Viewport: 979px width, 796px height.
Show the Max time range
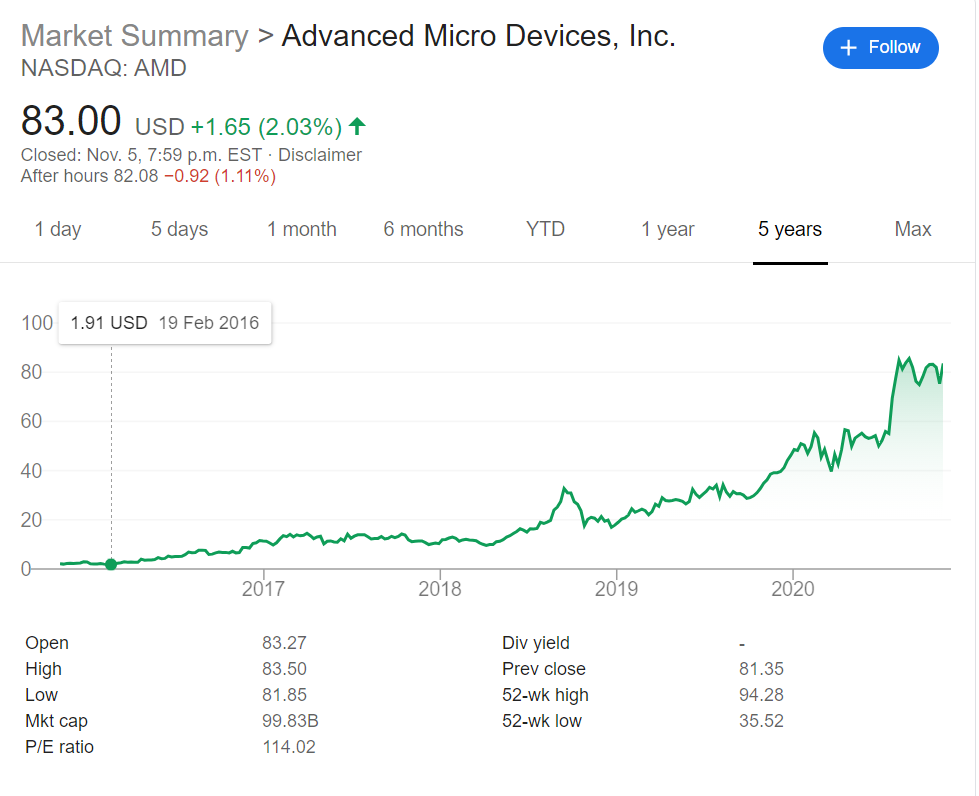coord(913,229)
